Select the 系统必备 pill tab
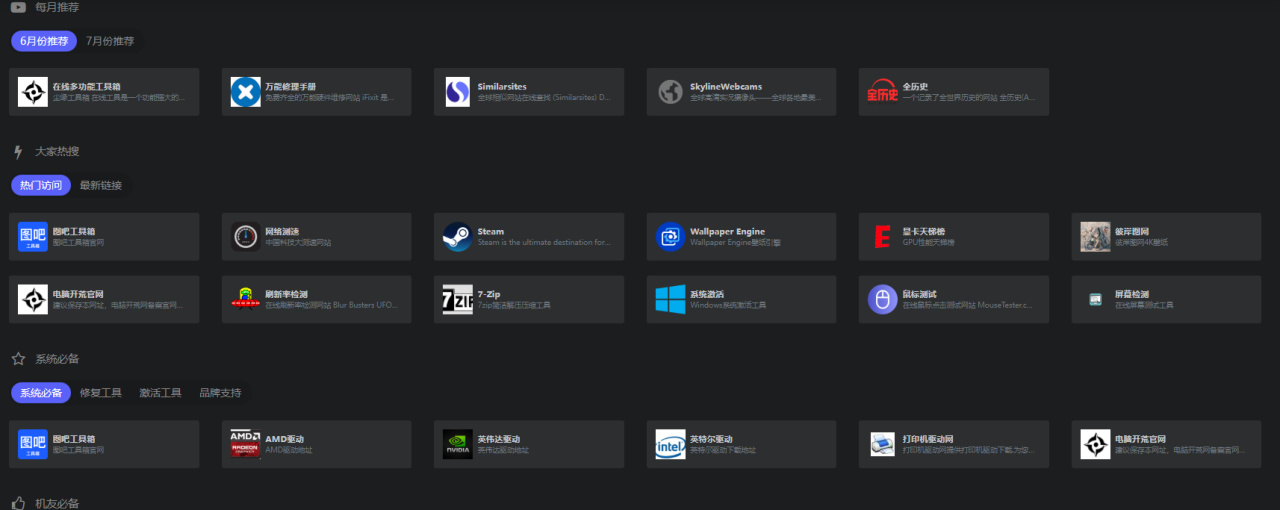The image size is (1280, 510). [x=41, y=393]
